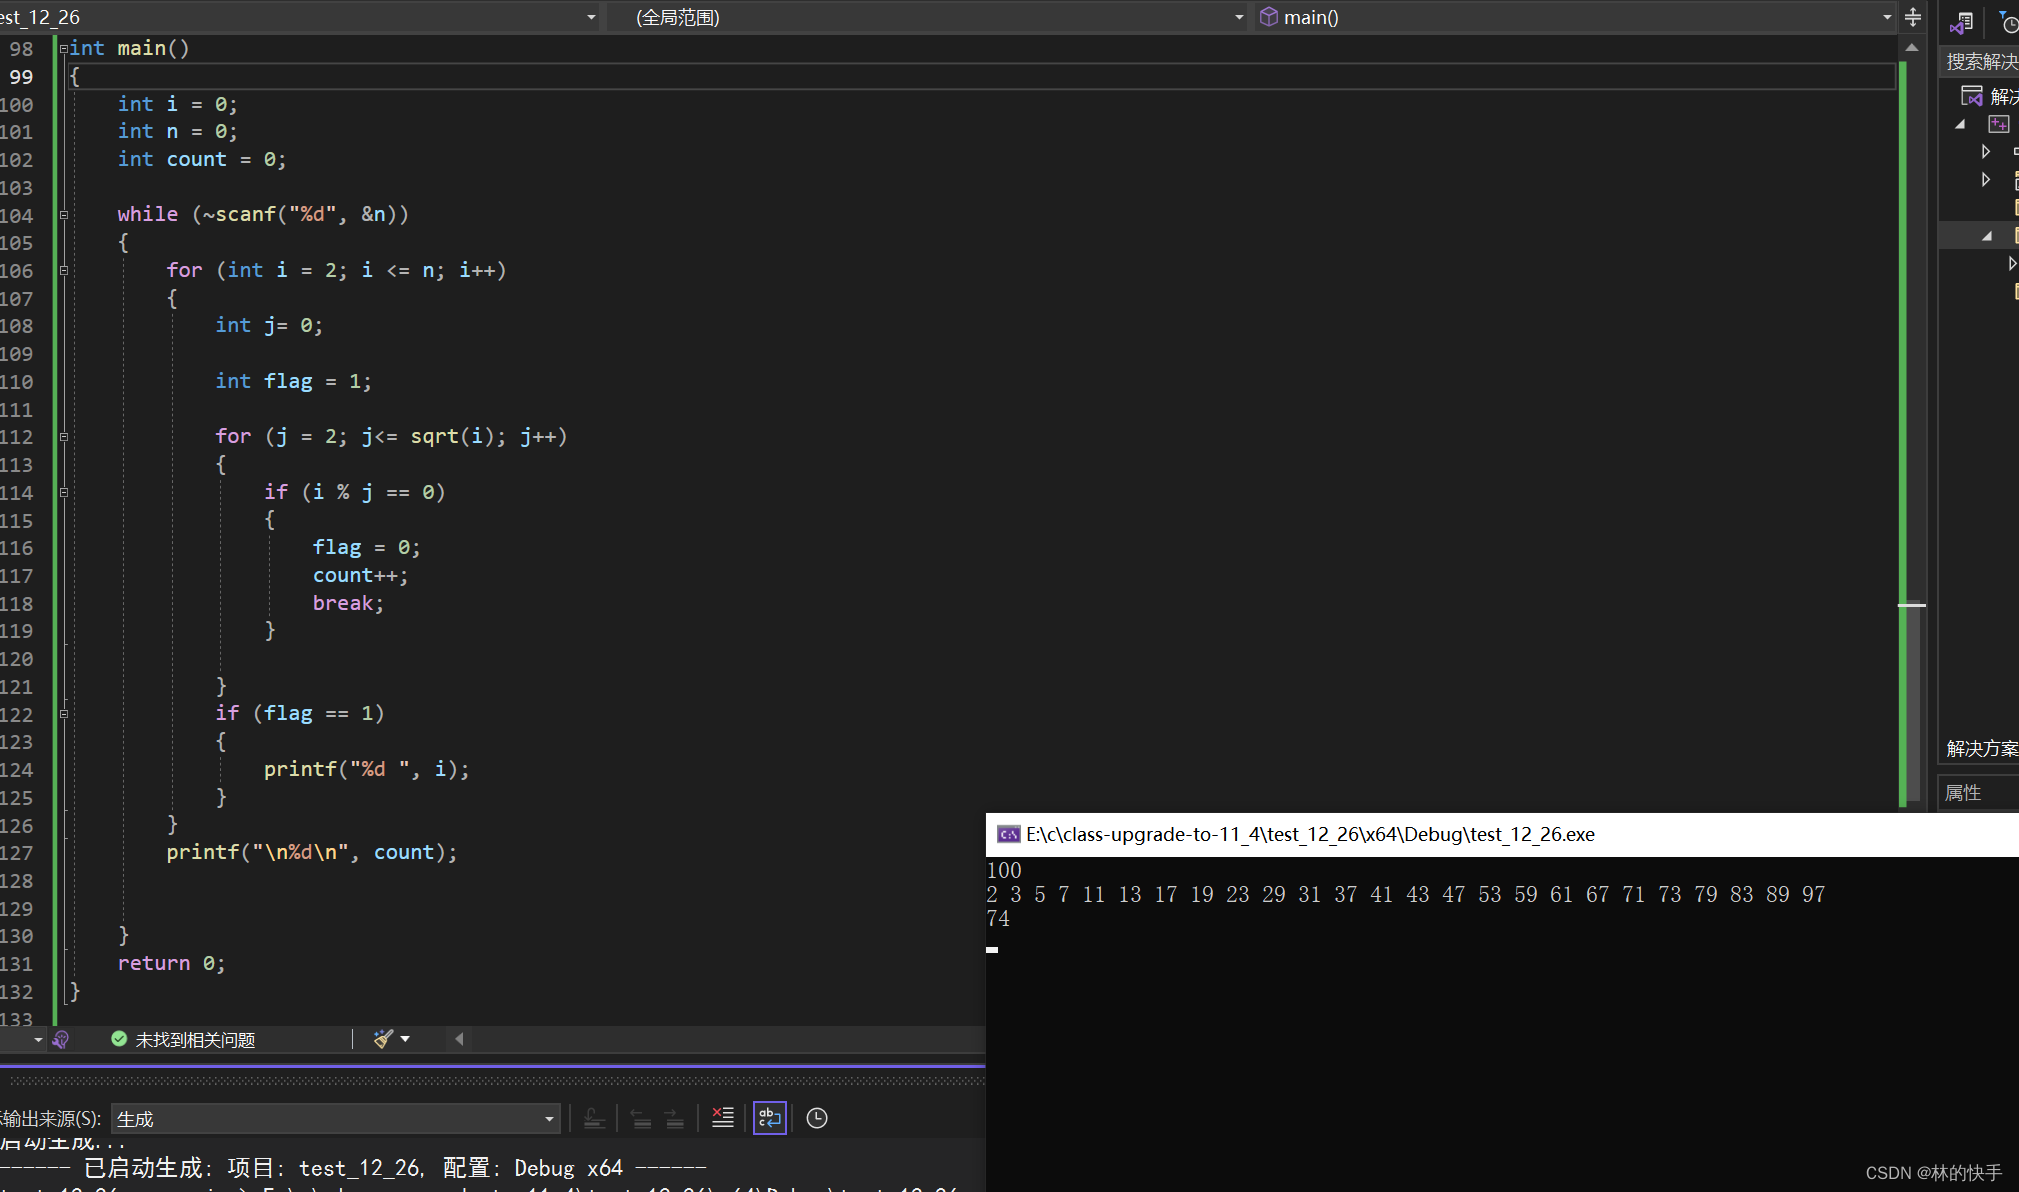Click on return 0 statement
This screenshot has width=2019, height=1192.
pos(171,963)
